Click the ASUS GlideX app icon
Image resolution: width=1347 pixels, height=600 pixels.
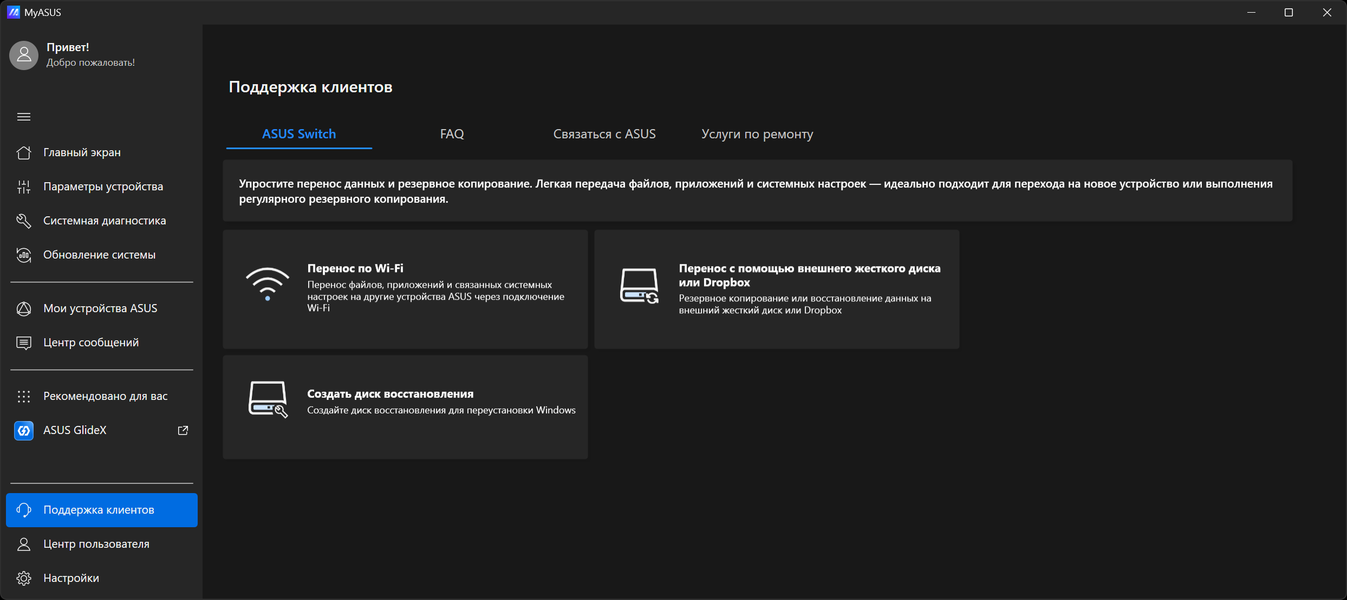pos(24,431)
